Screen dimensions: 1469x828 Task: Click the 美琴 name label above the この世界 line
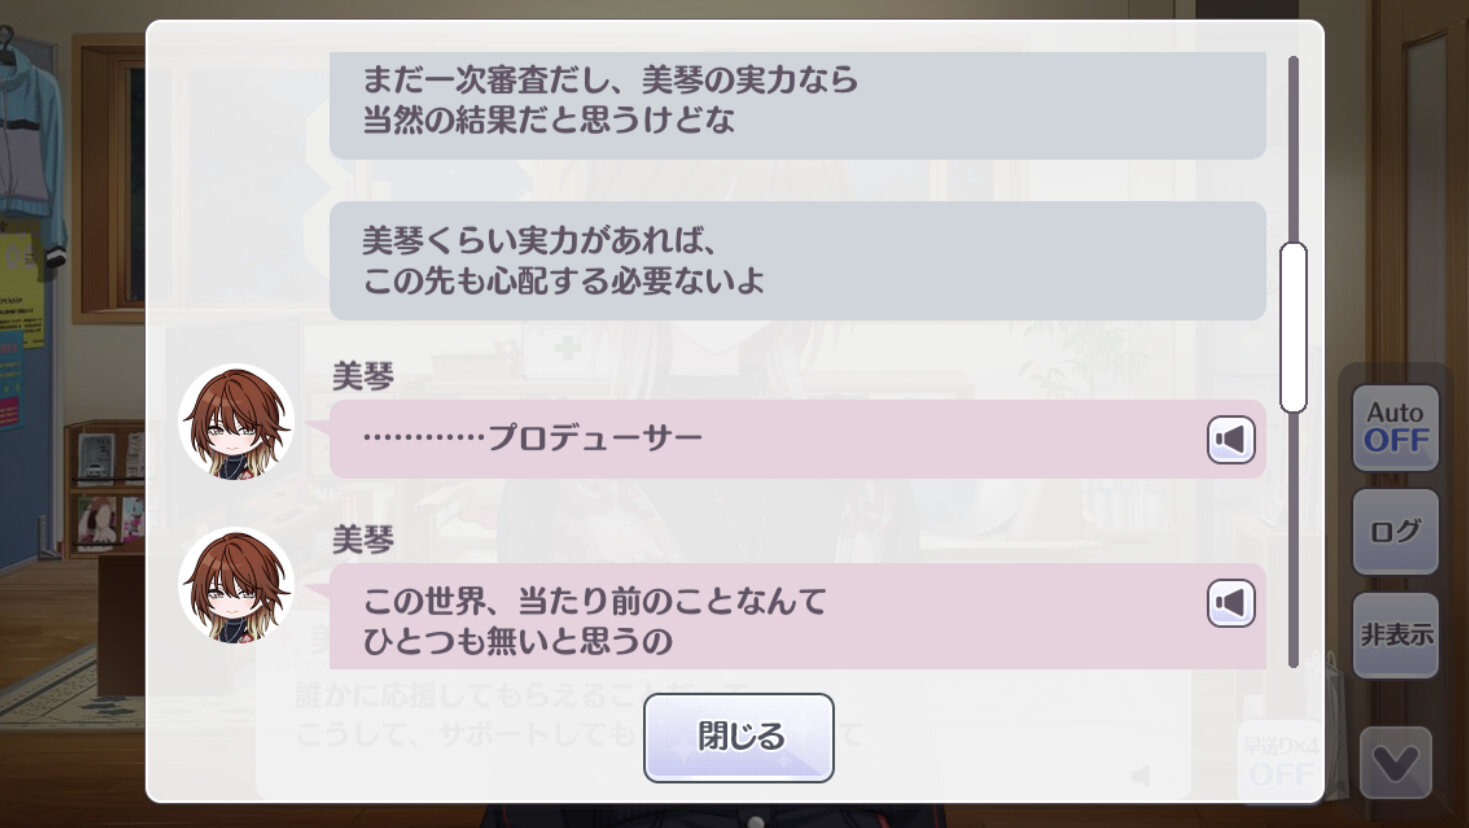click(x=363, y=541)
